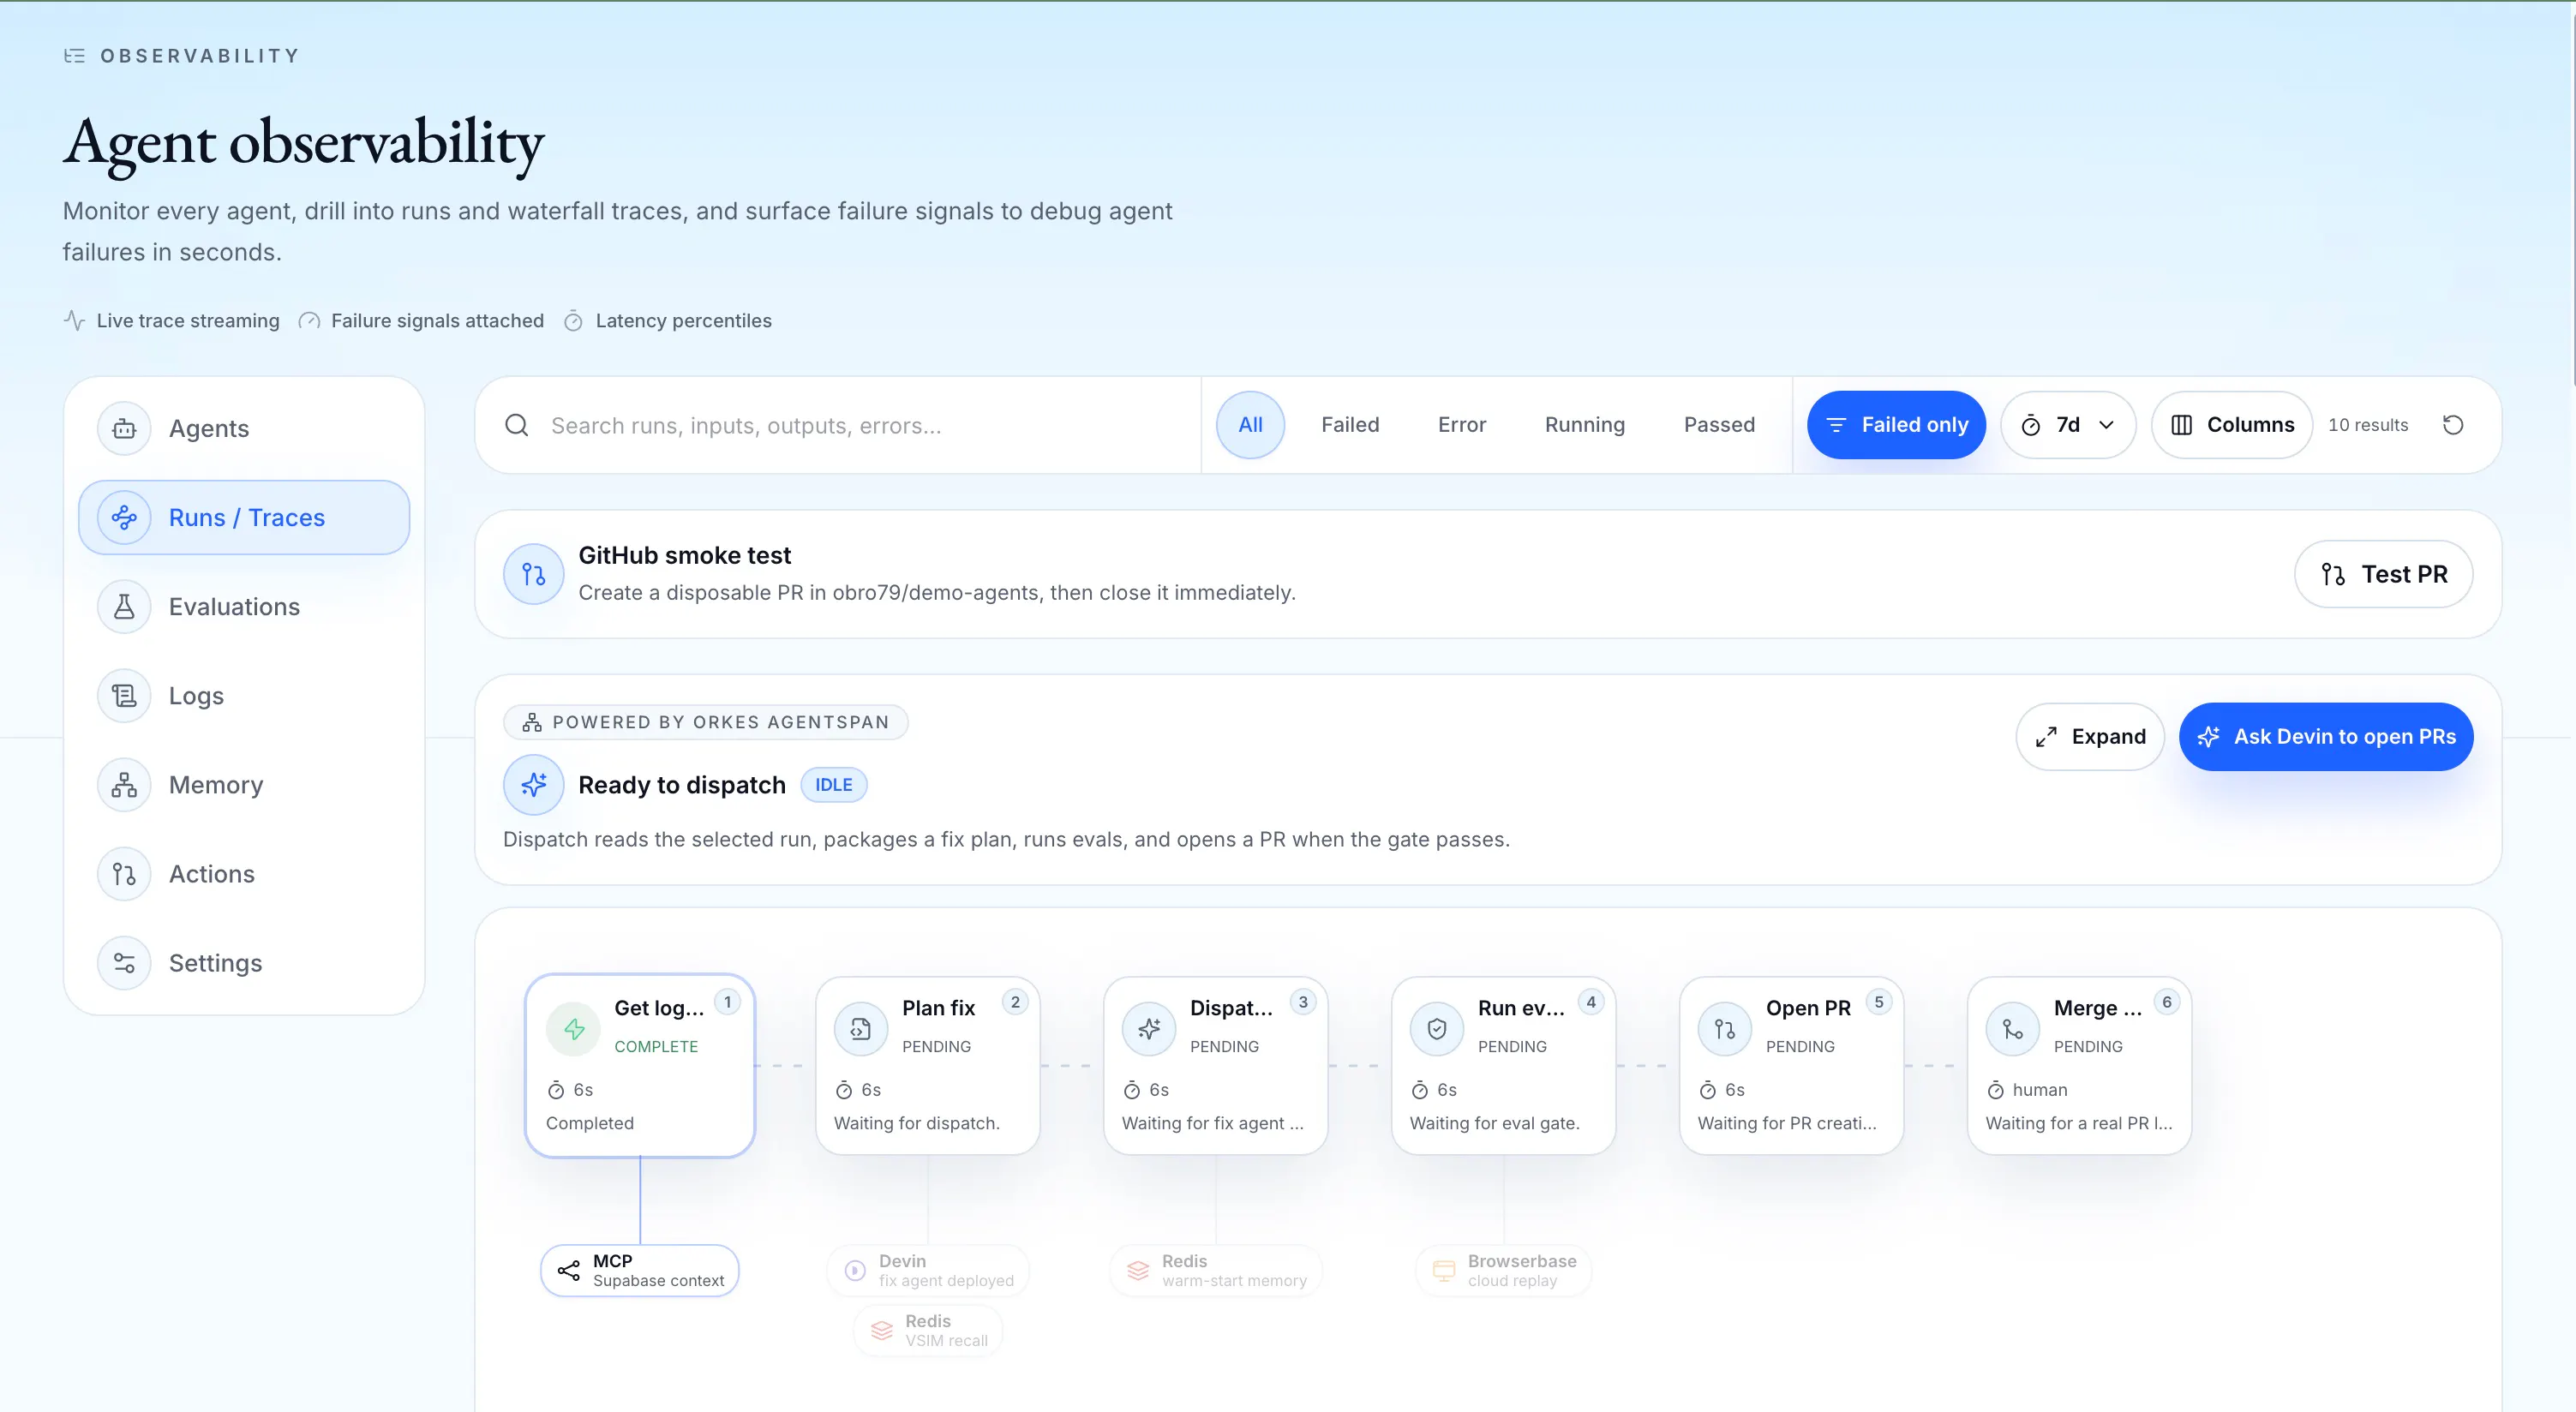Click the Devin fix agent deployed node
2576x1412 pixels.
(928, 1271)
